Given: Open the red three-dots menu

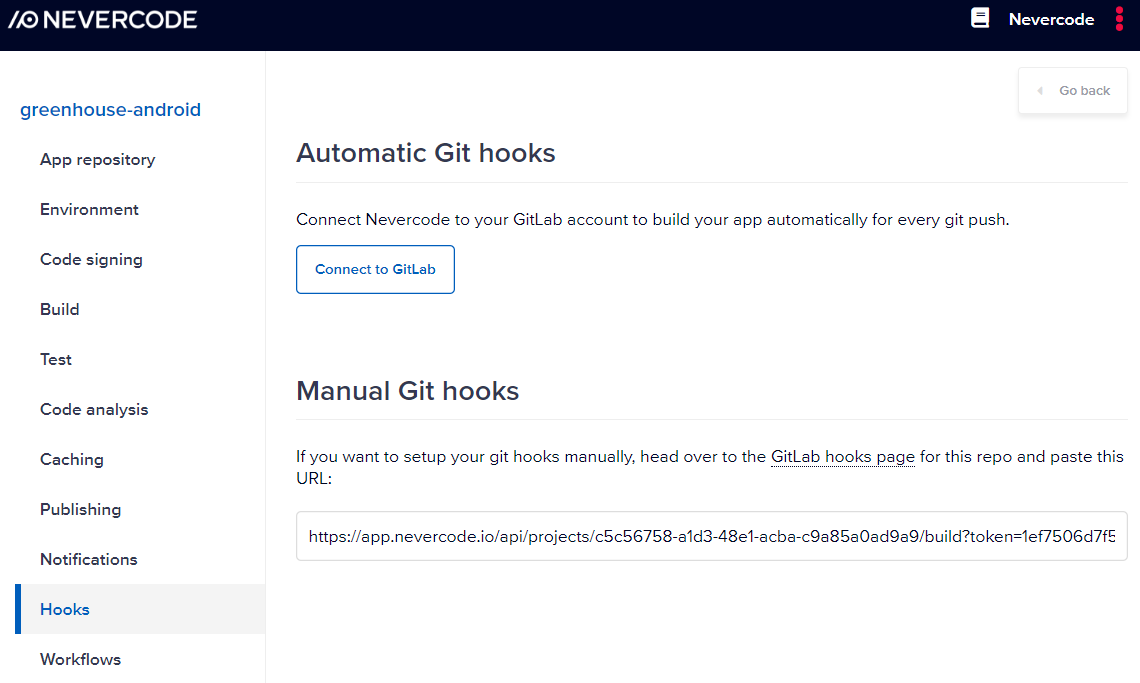Looking at the screenshot, I should [x=1119, y=19].
